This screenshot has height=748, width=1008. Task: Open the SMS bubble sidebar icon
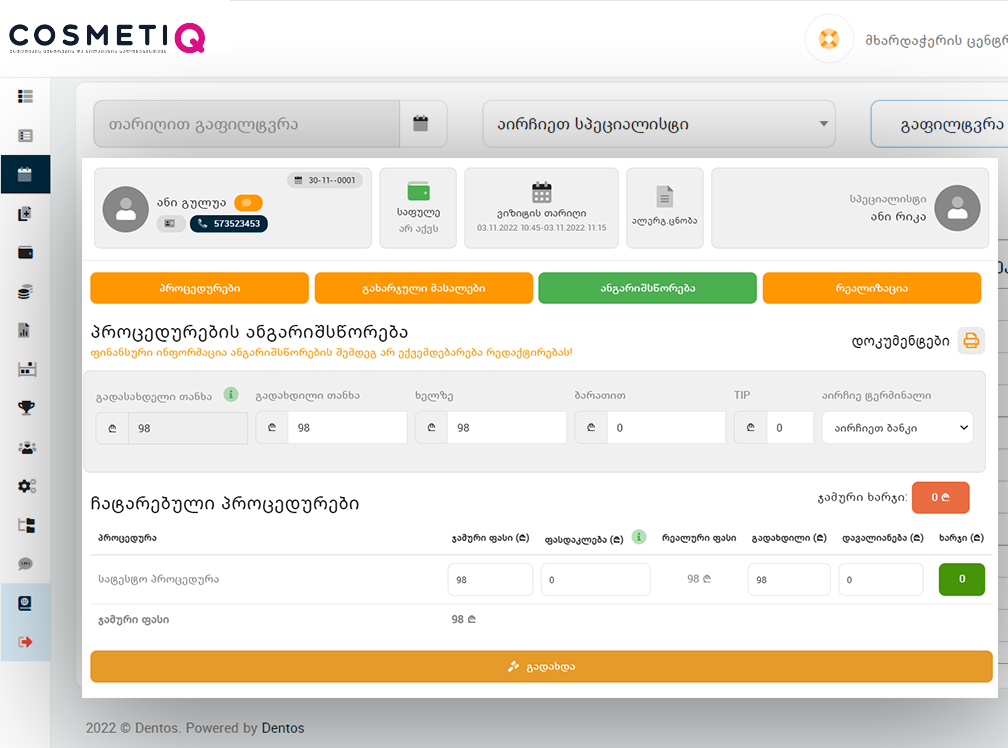pyautogui.click(x=26, y=564)
